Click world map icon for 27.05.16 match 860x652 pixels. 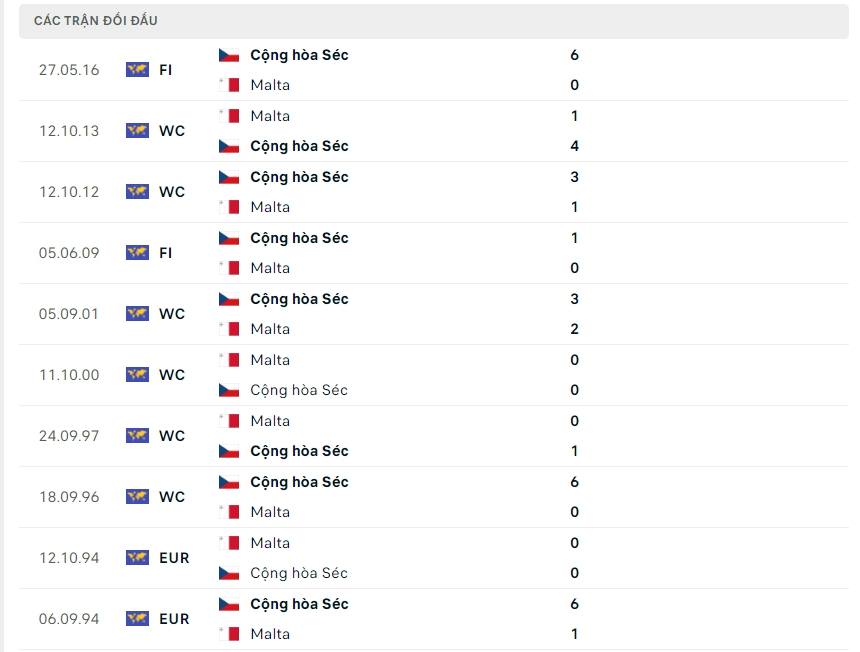coord(137,70)
